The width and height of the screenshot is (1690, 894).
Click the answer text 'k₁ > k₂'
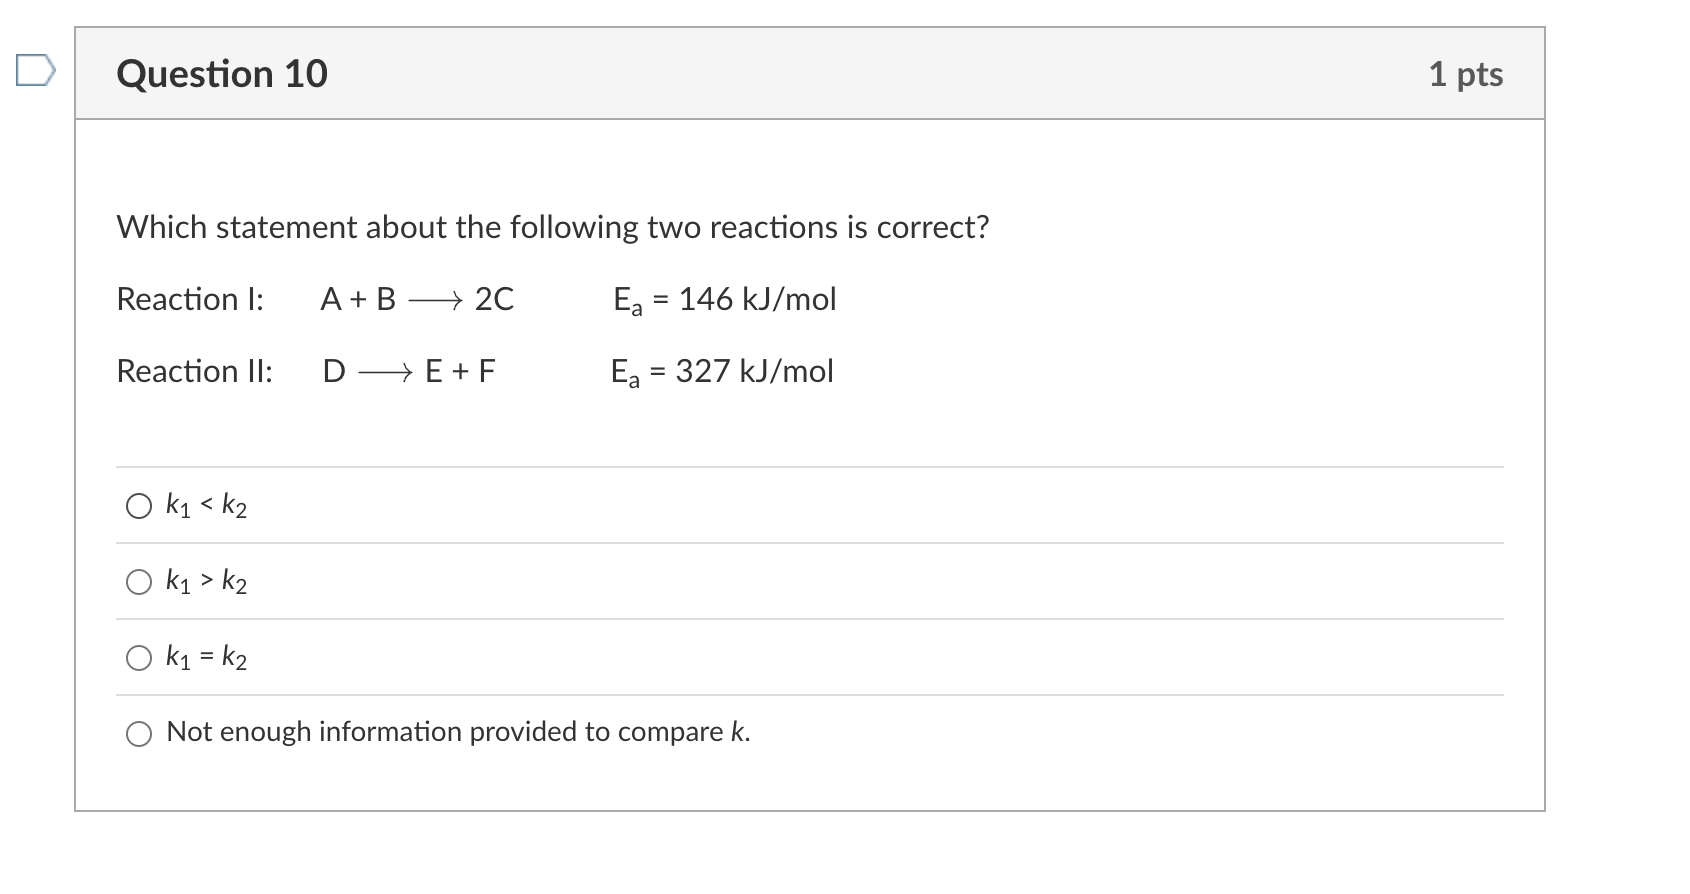[x=205, y=581]
